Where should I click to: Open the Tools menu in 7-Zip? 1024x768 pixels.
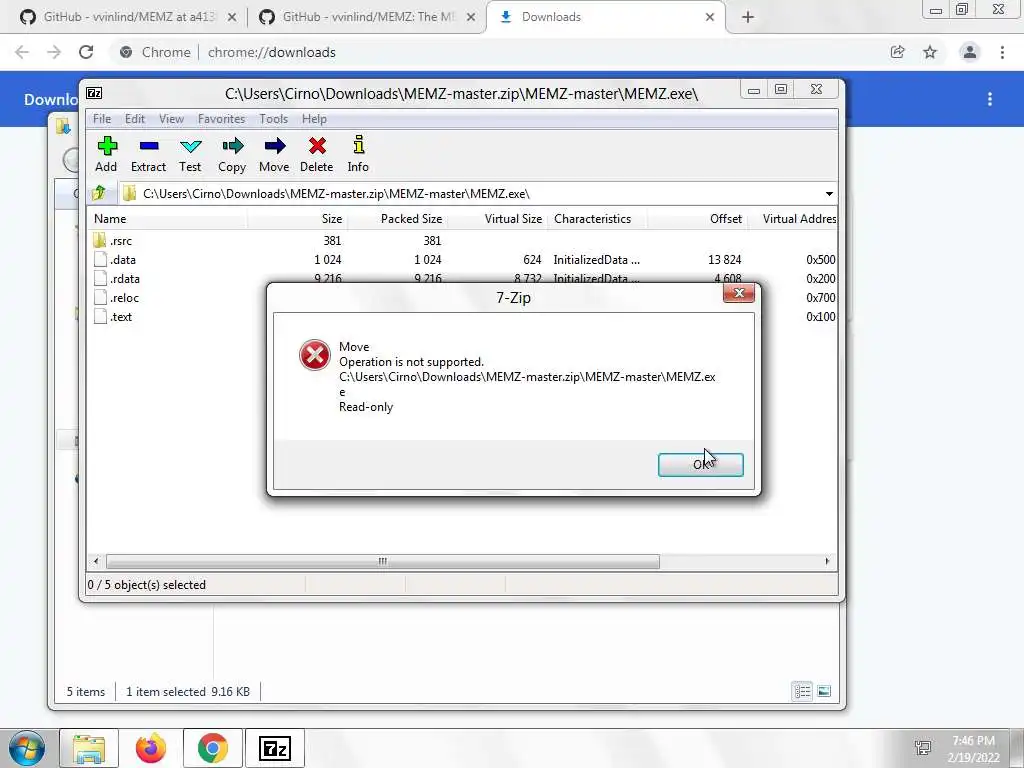(x=274, y=119)
